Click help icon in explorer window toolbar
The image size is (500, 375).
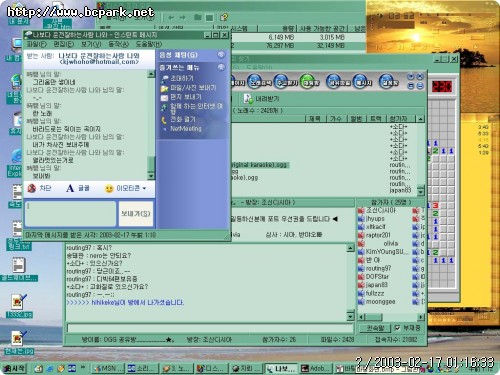coord(224,17)
